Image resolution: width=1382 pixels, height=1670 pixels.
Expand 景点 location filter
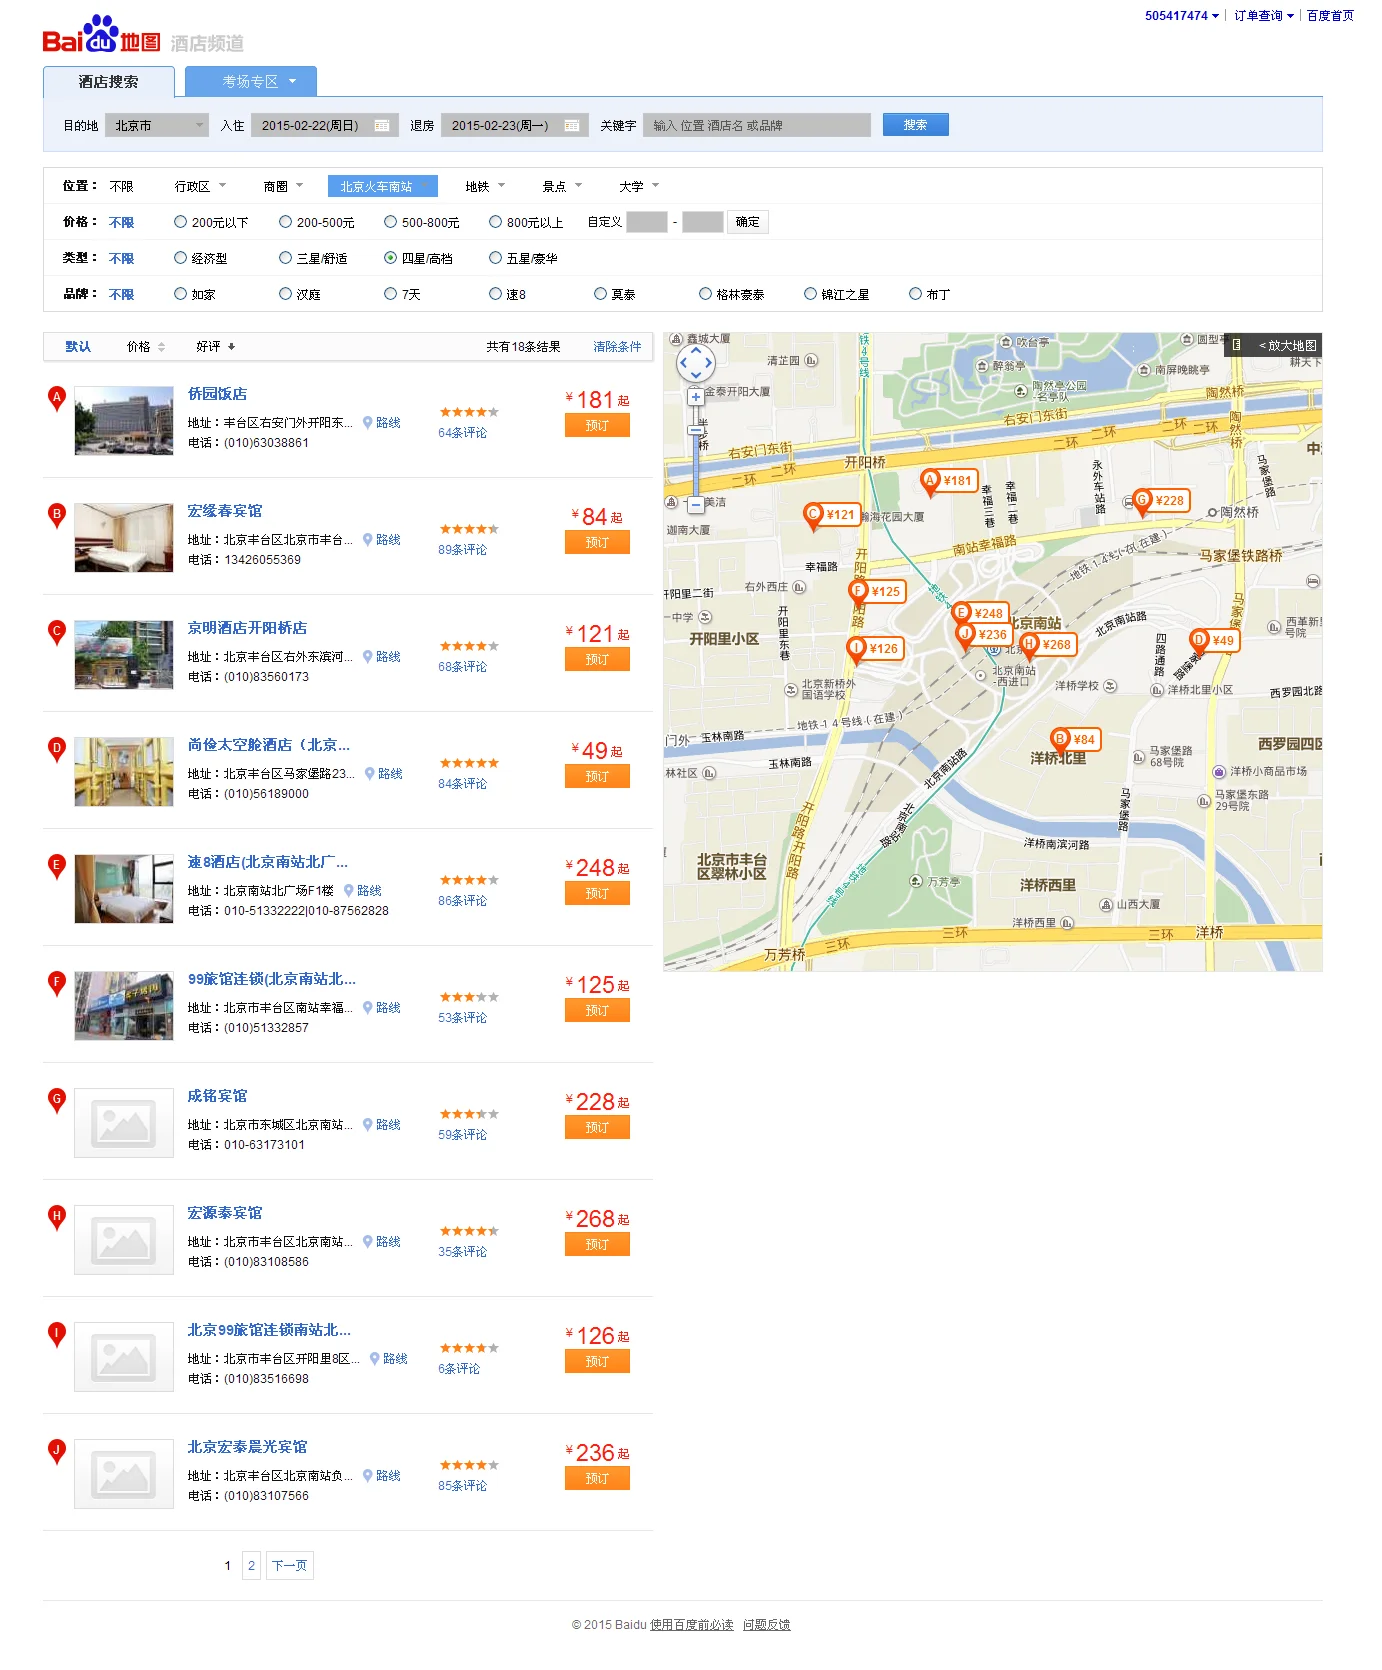click(562, 187)
